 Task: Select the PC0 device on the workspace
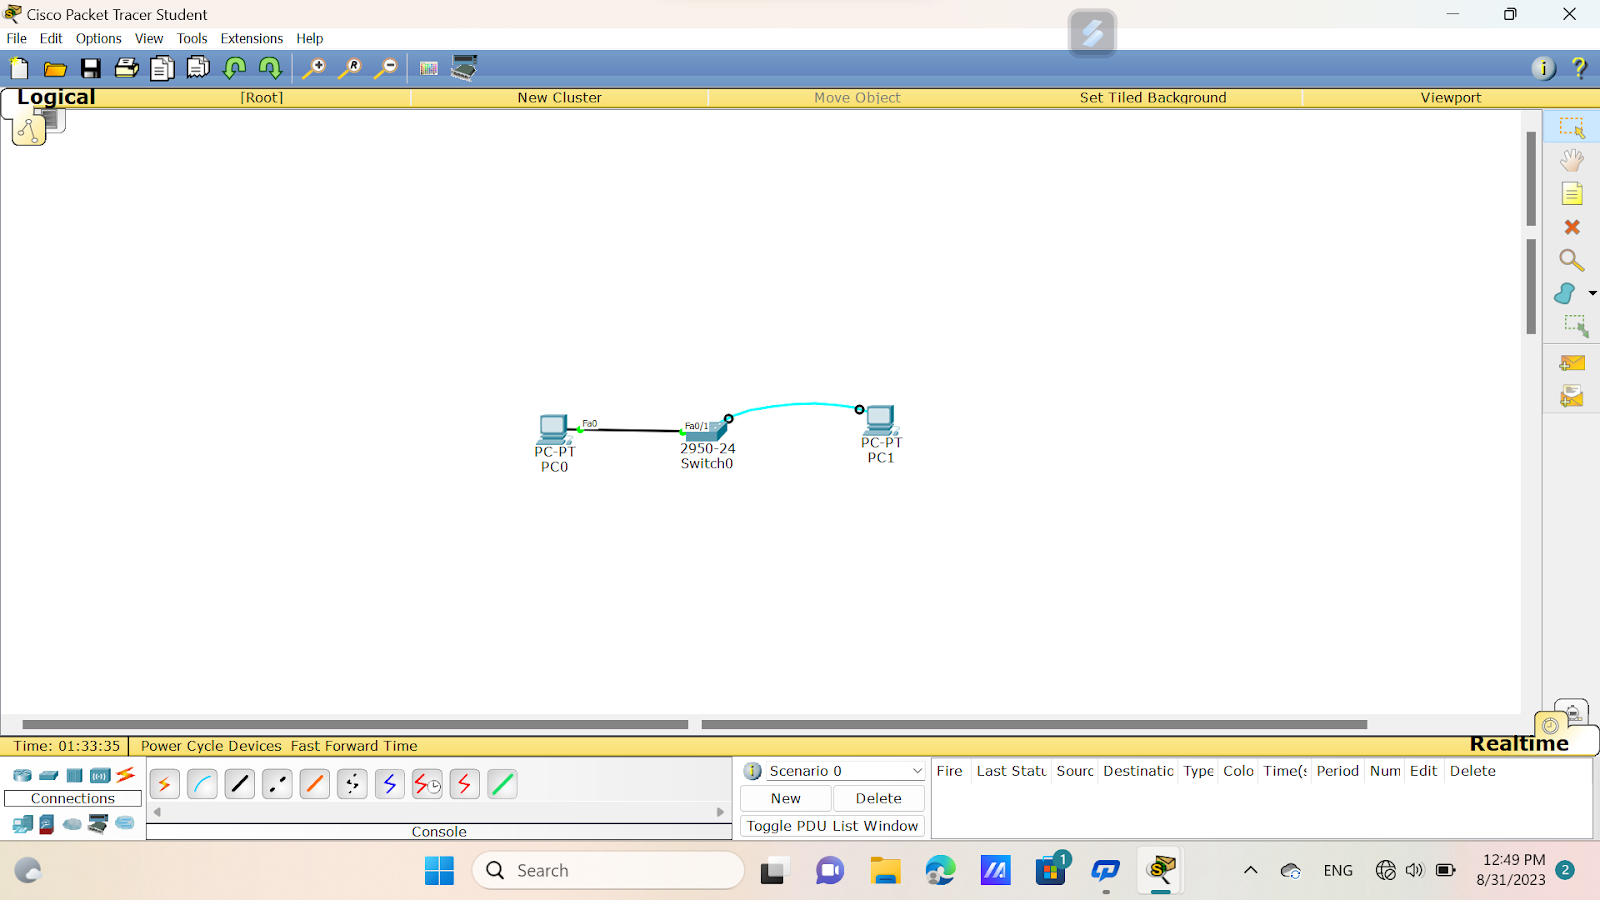[552, 429]
